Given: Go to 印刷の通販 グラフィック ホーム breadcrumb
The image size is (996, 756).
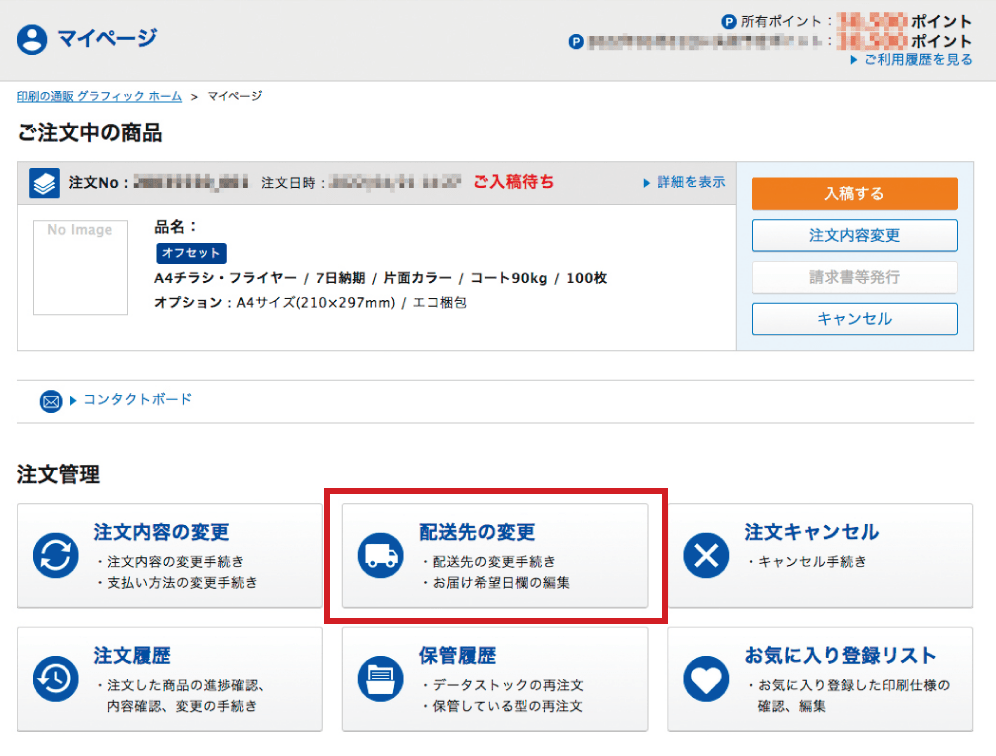Looking at the screenshot, I should (x=99, y=96).
